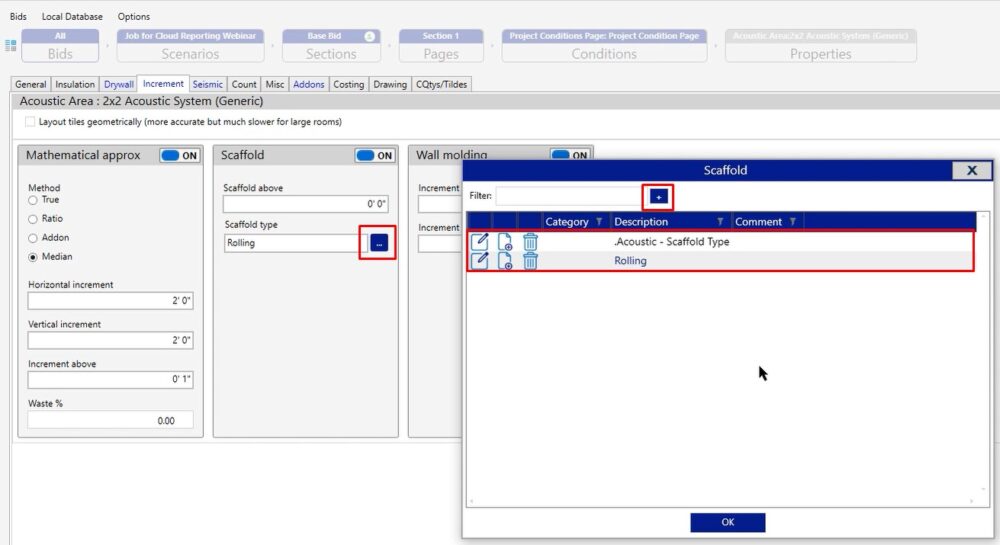Open the Description column filter
Image resolution: width=1000 pixels, height=545 pixels.
[x=719, y=222]
